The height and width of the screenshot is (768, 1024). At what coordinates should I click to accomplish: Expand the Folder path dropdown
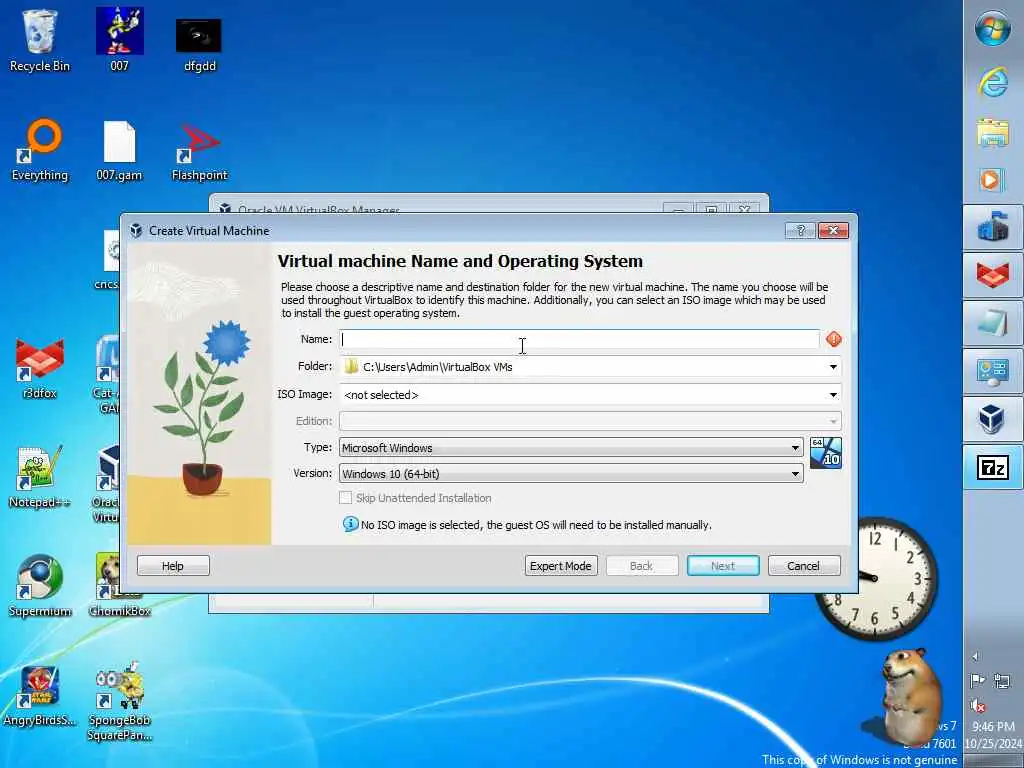(833, 367)
